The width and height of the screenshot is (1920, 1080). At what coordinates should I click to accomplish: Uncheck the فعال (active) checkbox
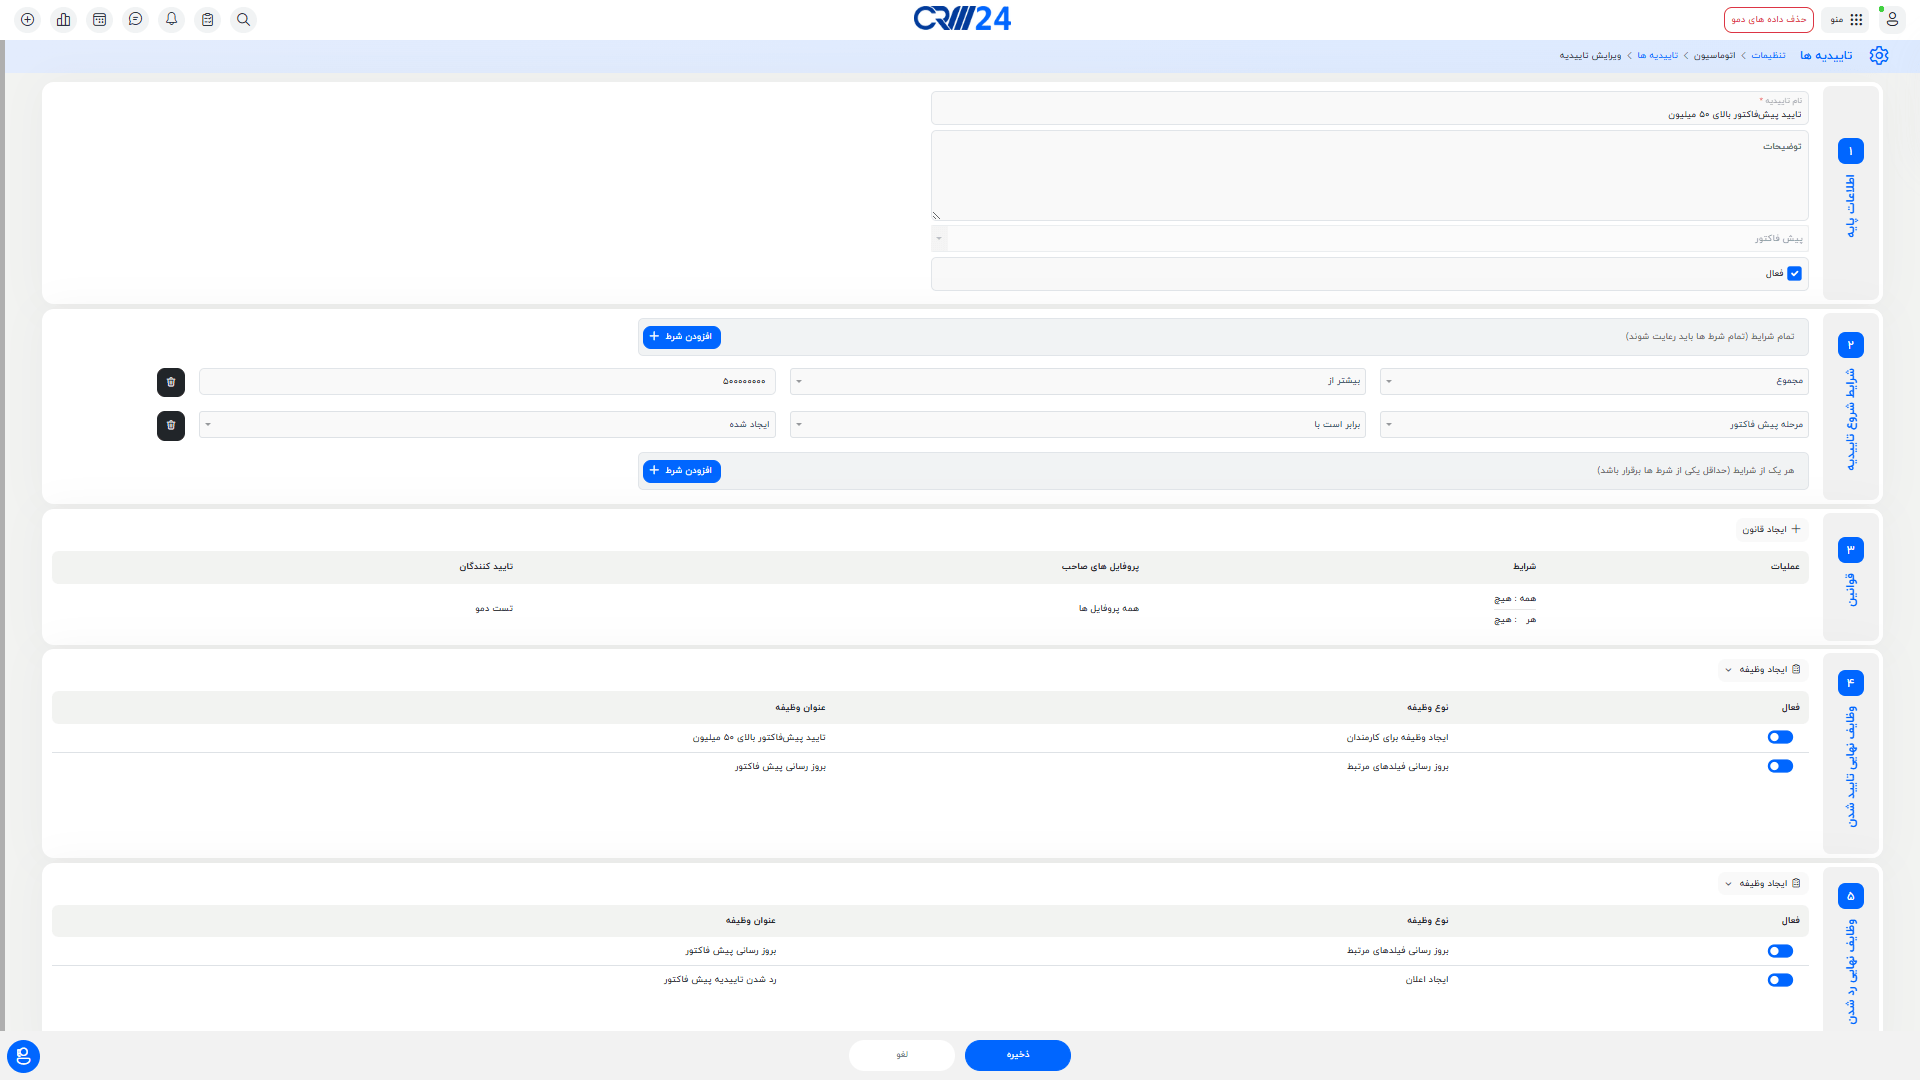(x=1794, y=273)
